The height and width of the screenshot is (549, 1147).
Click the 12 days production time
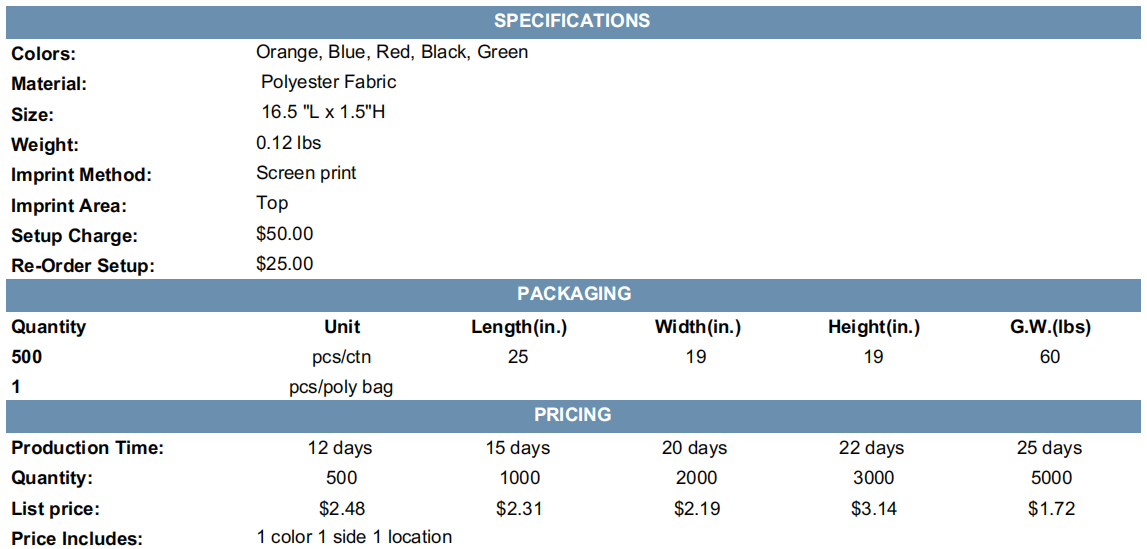pyautogui.click(x=340, y=447)
